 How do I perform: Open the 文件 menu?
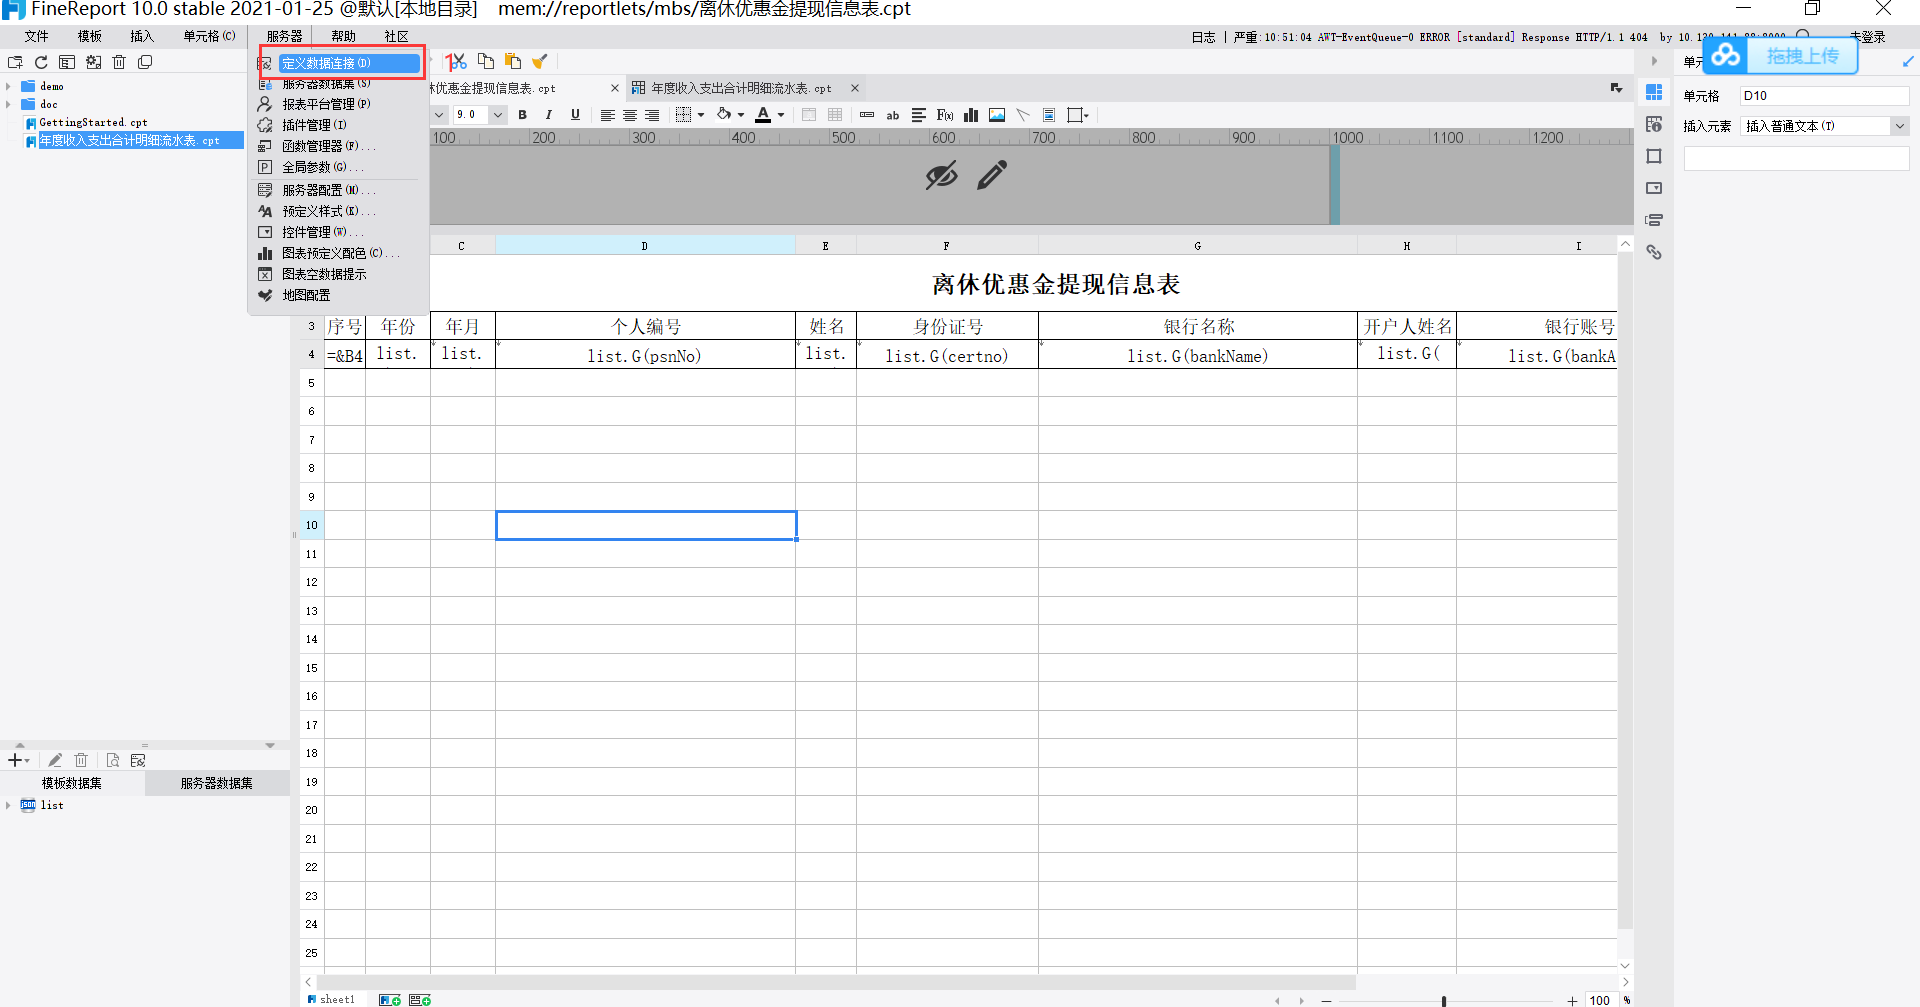click(x=37, y=36)
